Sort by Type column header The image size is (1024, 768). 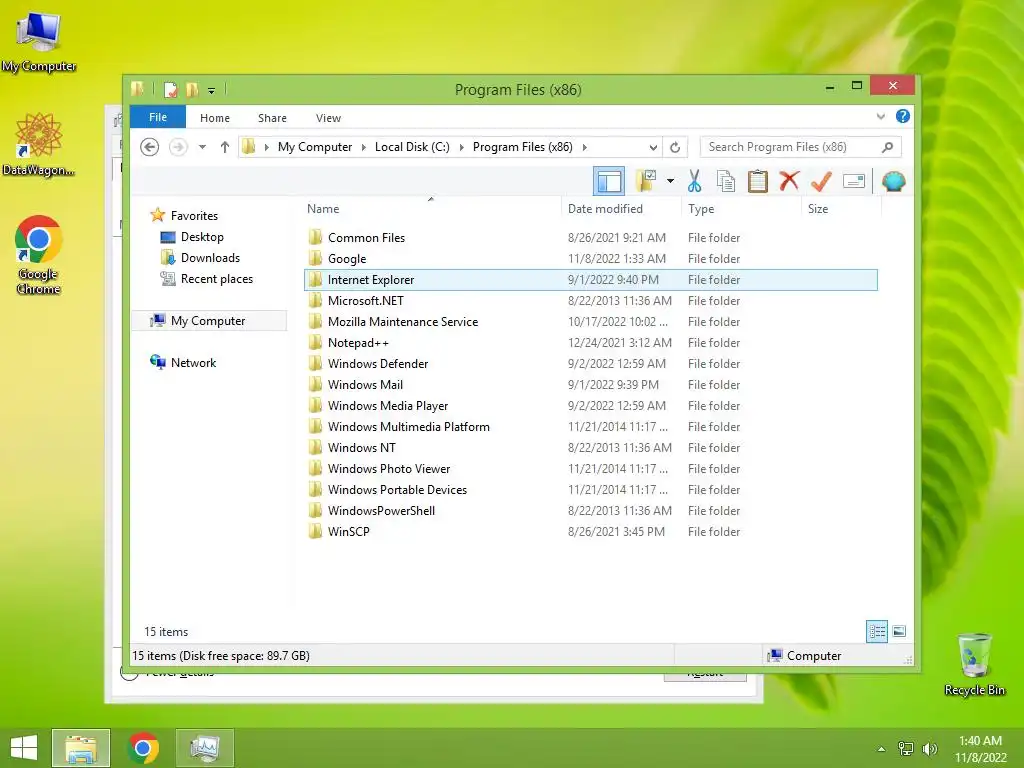[x=701, y=209]
